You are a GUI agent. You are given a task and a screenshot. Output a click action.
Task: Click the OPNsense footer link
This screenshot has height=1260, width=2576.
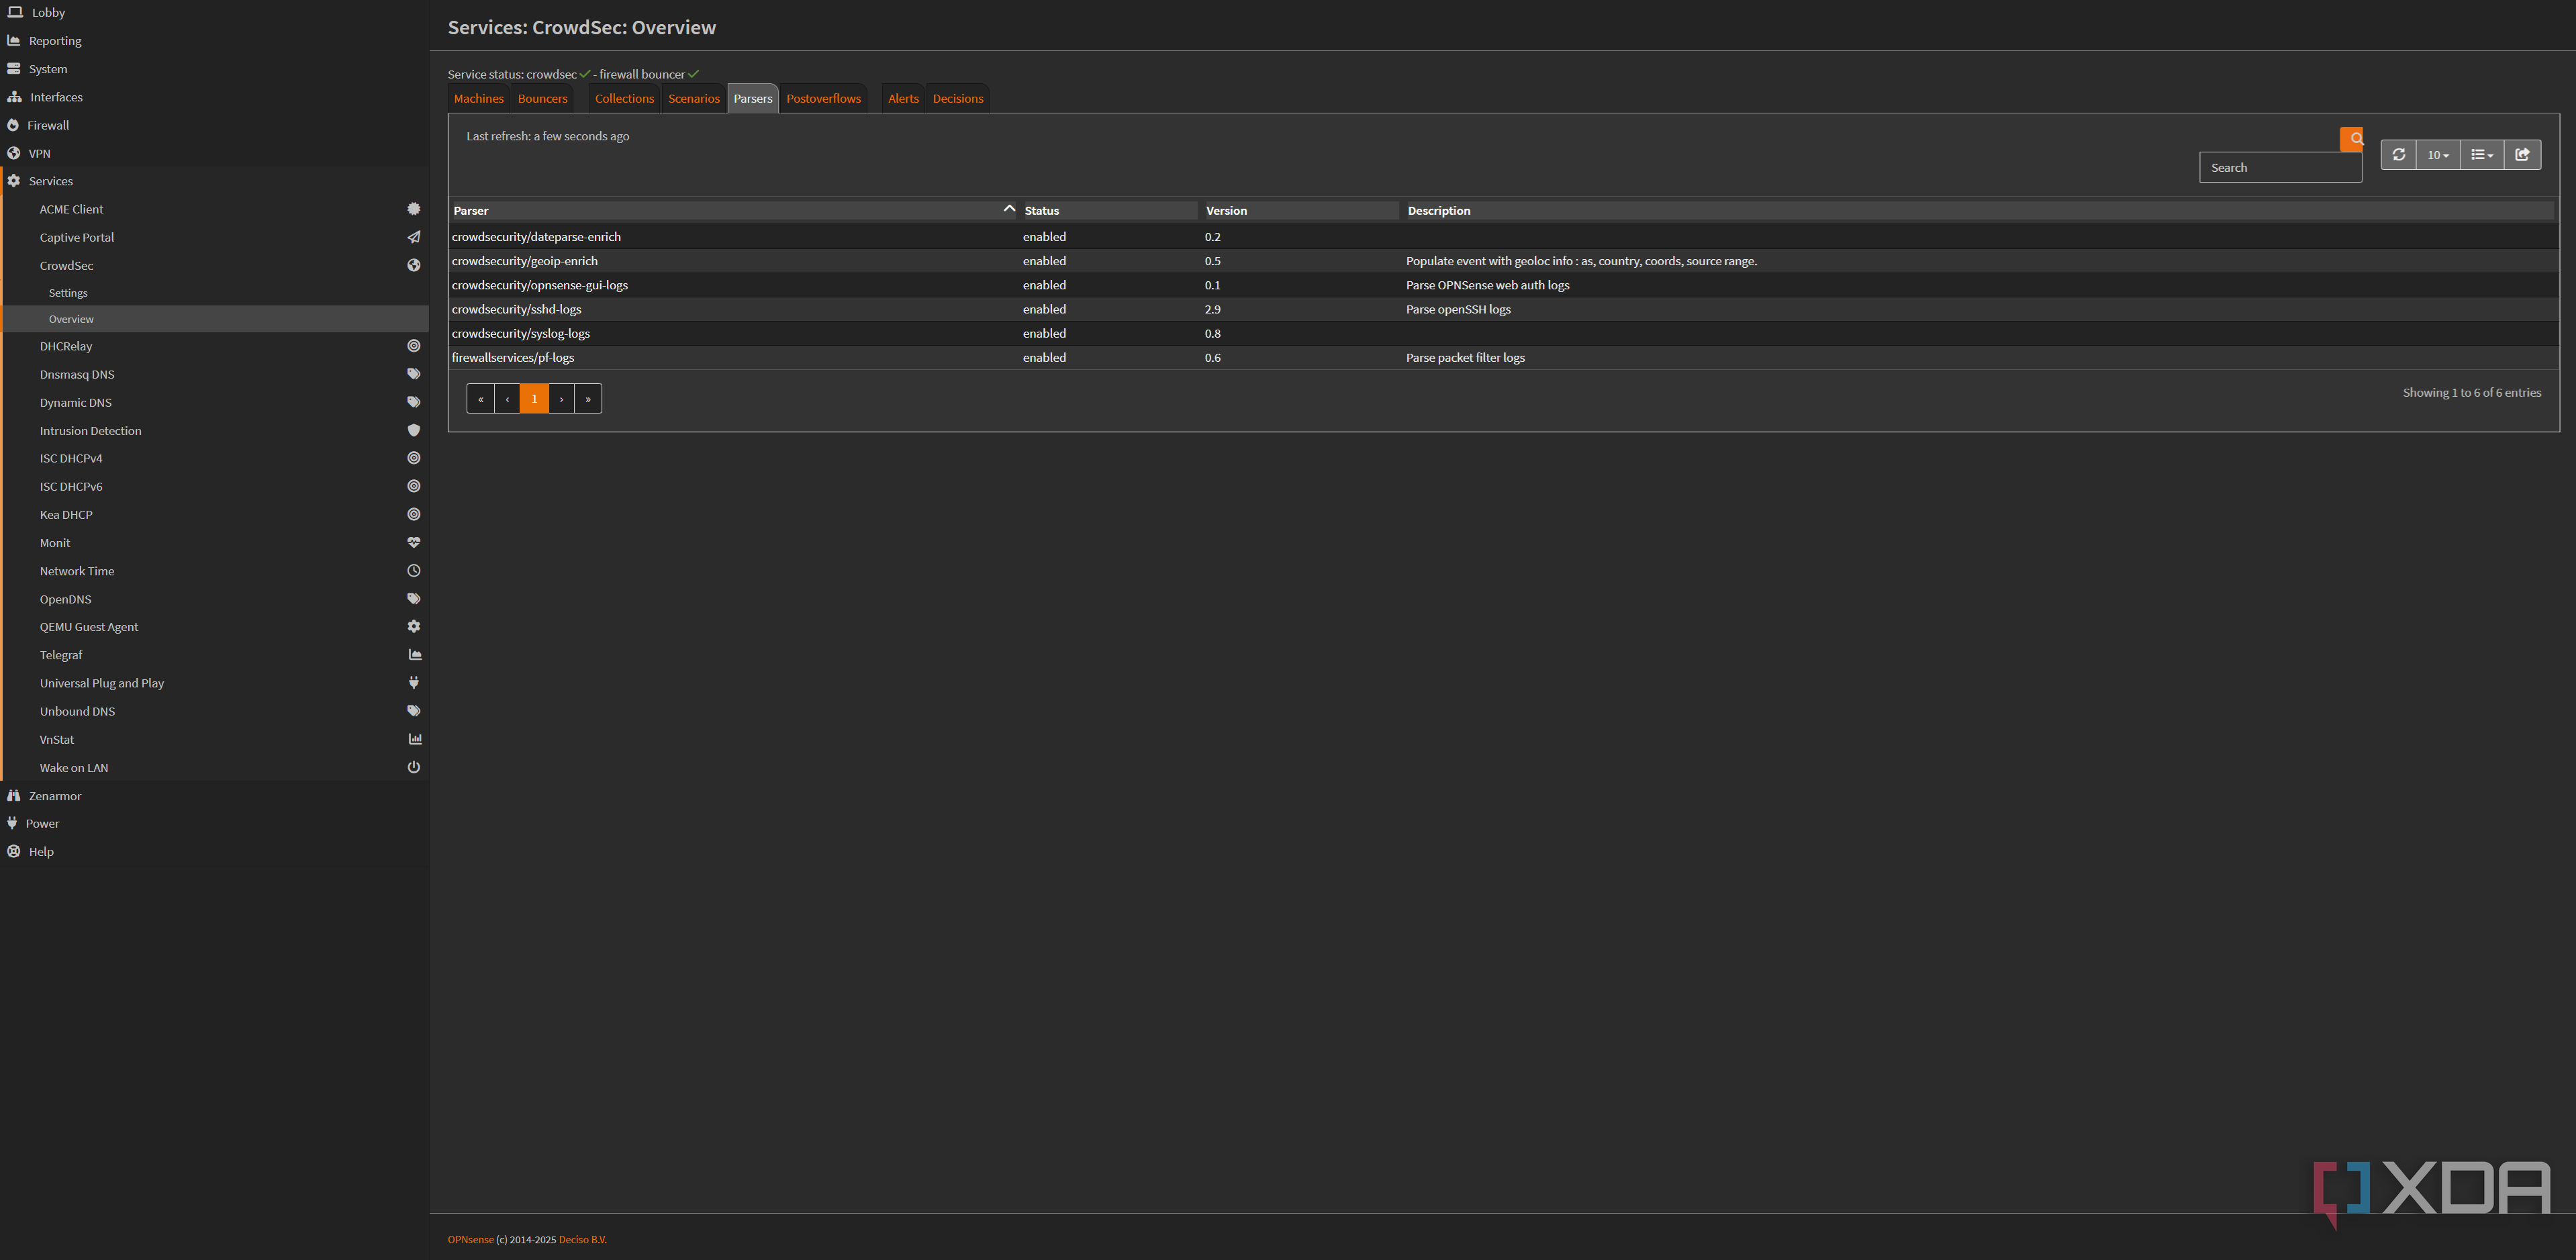pyautogui.click(x=470, y=1240)
